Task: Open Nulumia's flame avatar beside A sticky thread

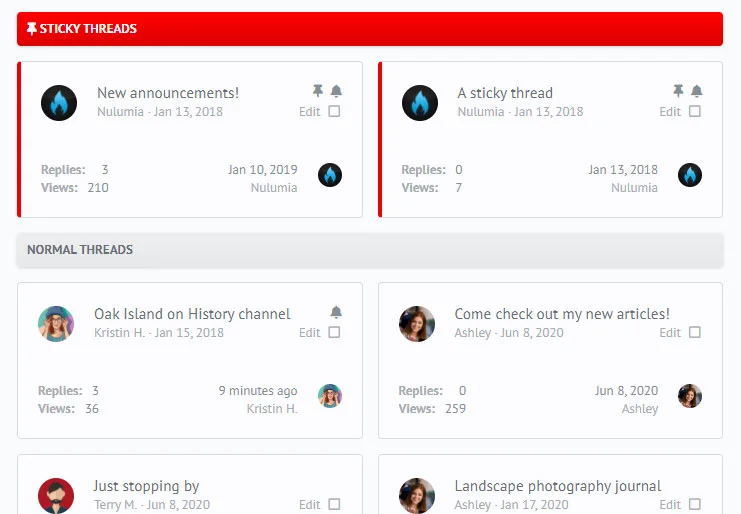Action: [x=420, y=103]
